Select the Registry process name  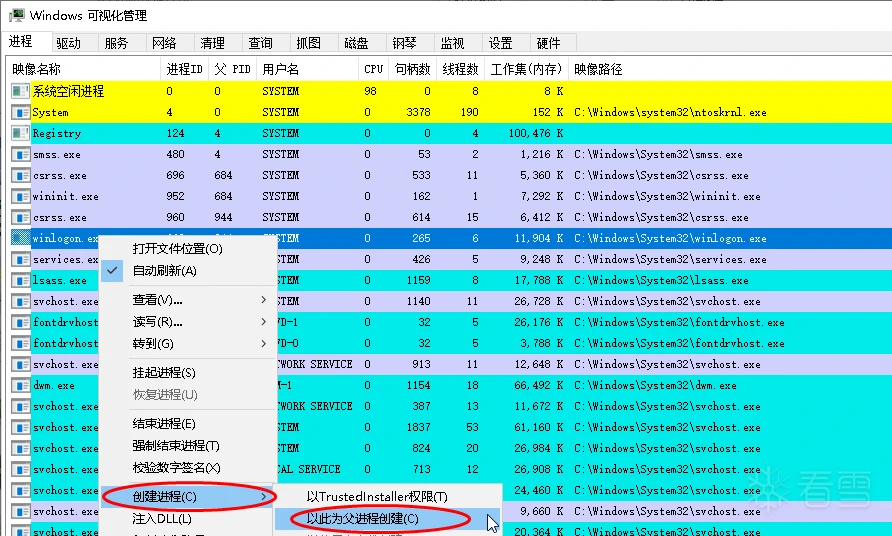pyautogui.click(x=56, y=134)
